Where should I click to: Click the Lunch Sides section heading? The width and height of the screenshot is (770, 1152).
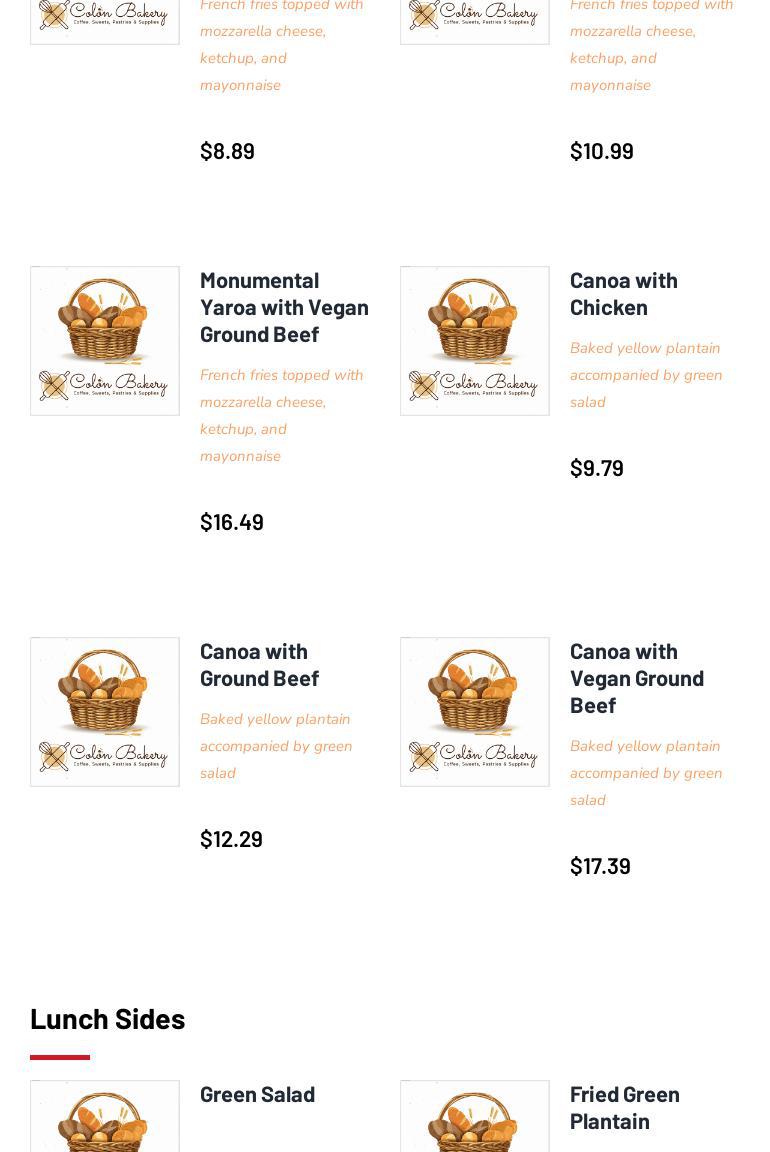[x=108, y=1018]
